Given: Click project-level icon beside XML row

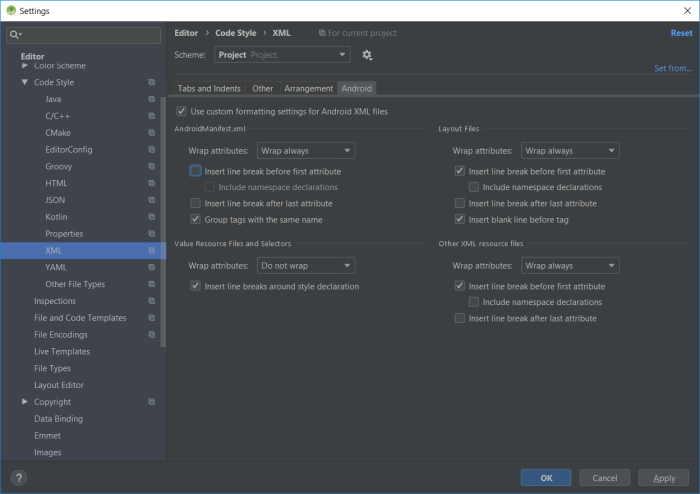Looking at the screenshot, I should [x=152, y=250].
